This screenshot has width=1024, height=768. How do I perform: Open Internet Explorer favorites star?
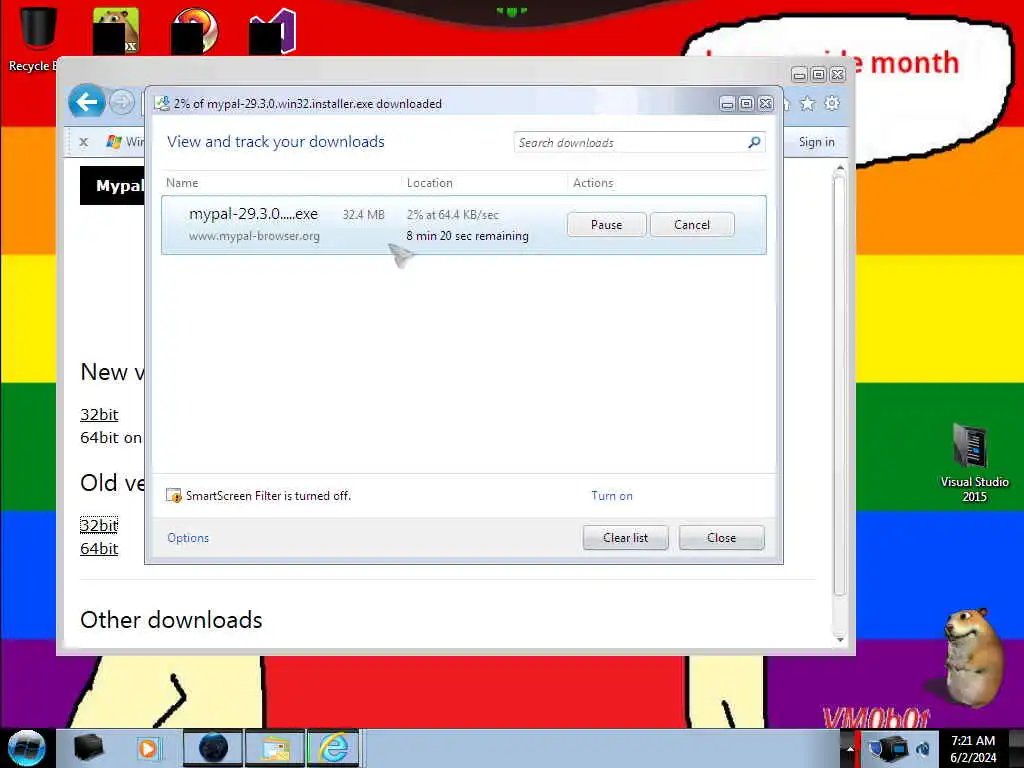coord(808,103)
